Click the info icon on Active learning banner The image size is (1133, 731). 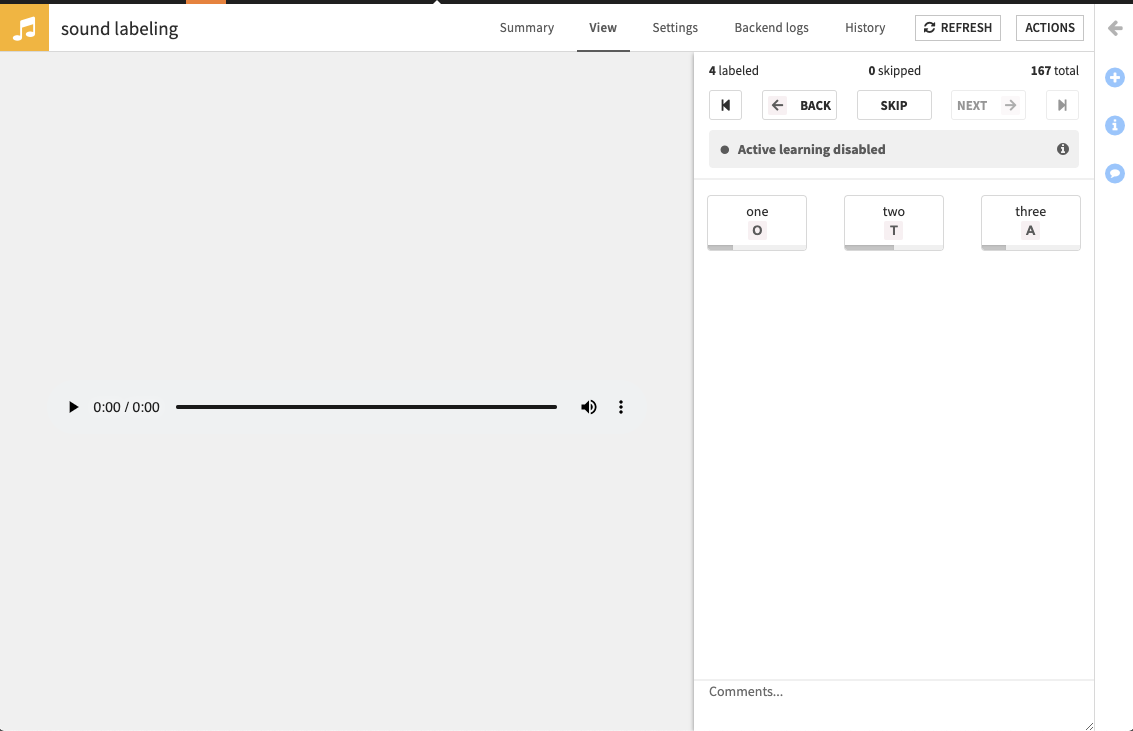pyautogui.click(x=1063, y=148)
